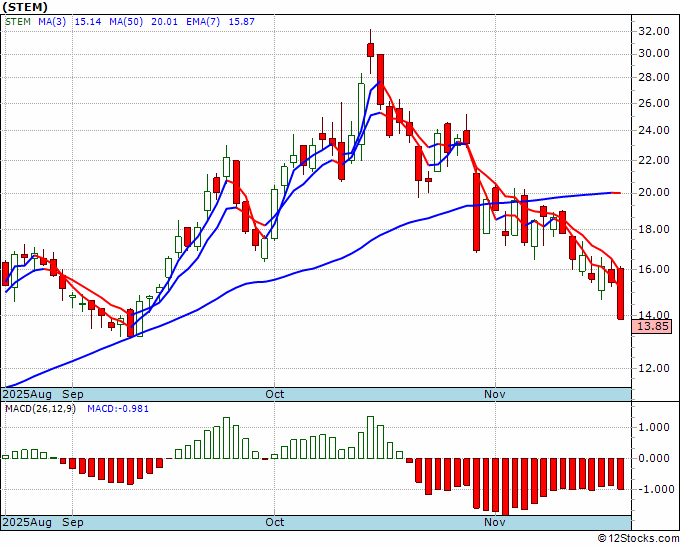Click the 15.87 EMA(7) value
This screenshot has width=680, height=546.
click(x=242, y=22)
